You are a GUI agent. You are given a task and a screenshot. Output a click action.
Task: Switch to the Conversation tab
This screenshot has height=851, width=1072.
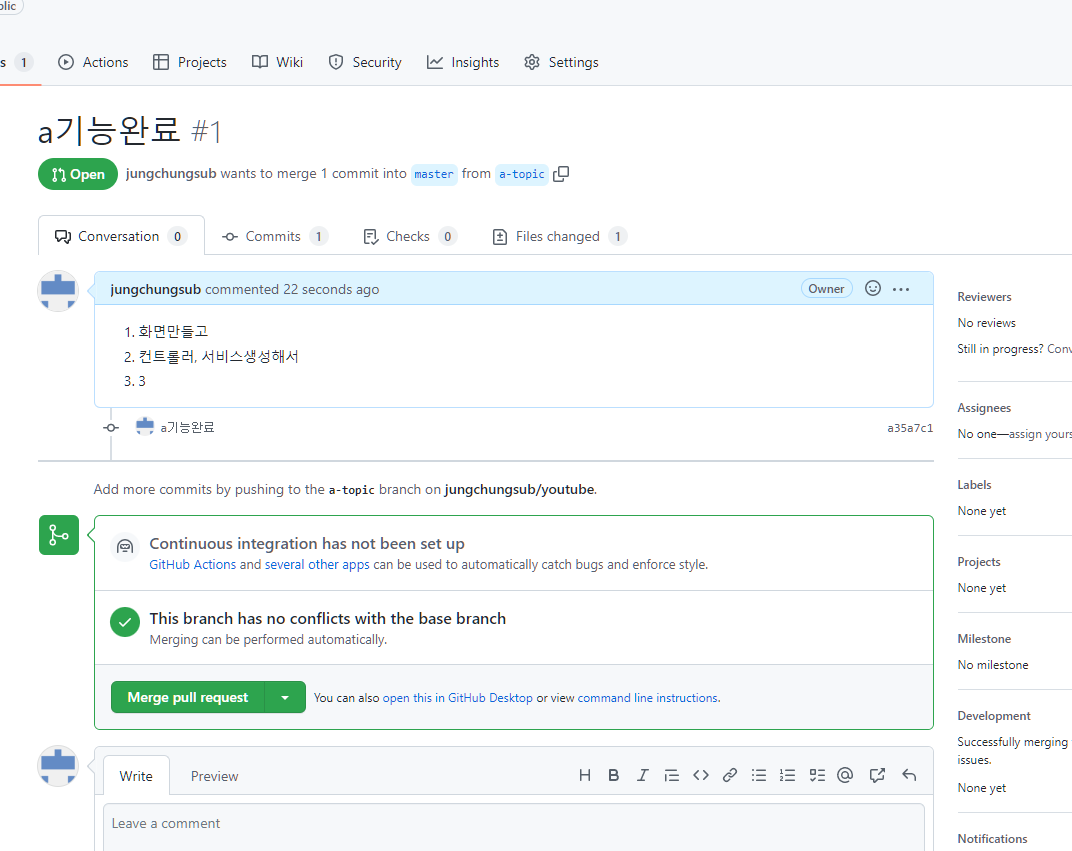coord(121,237)
